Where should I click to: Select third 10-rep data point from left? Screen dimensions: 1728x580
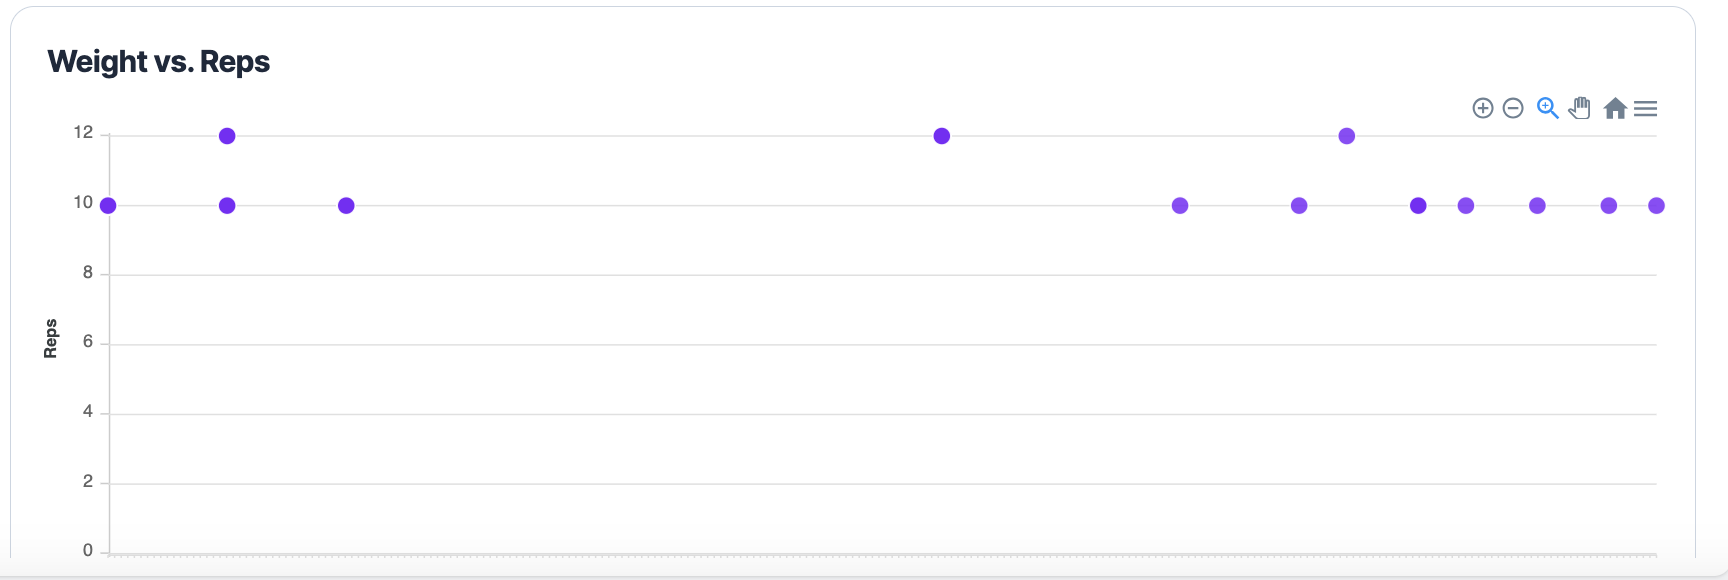[x=346, y=206]
